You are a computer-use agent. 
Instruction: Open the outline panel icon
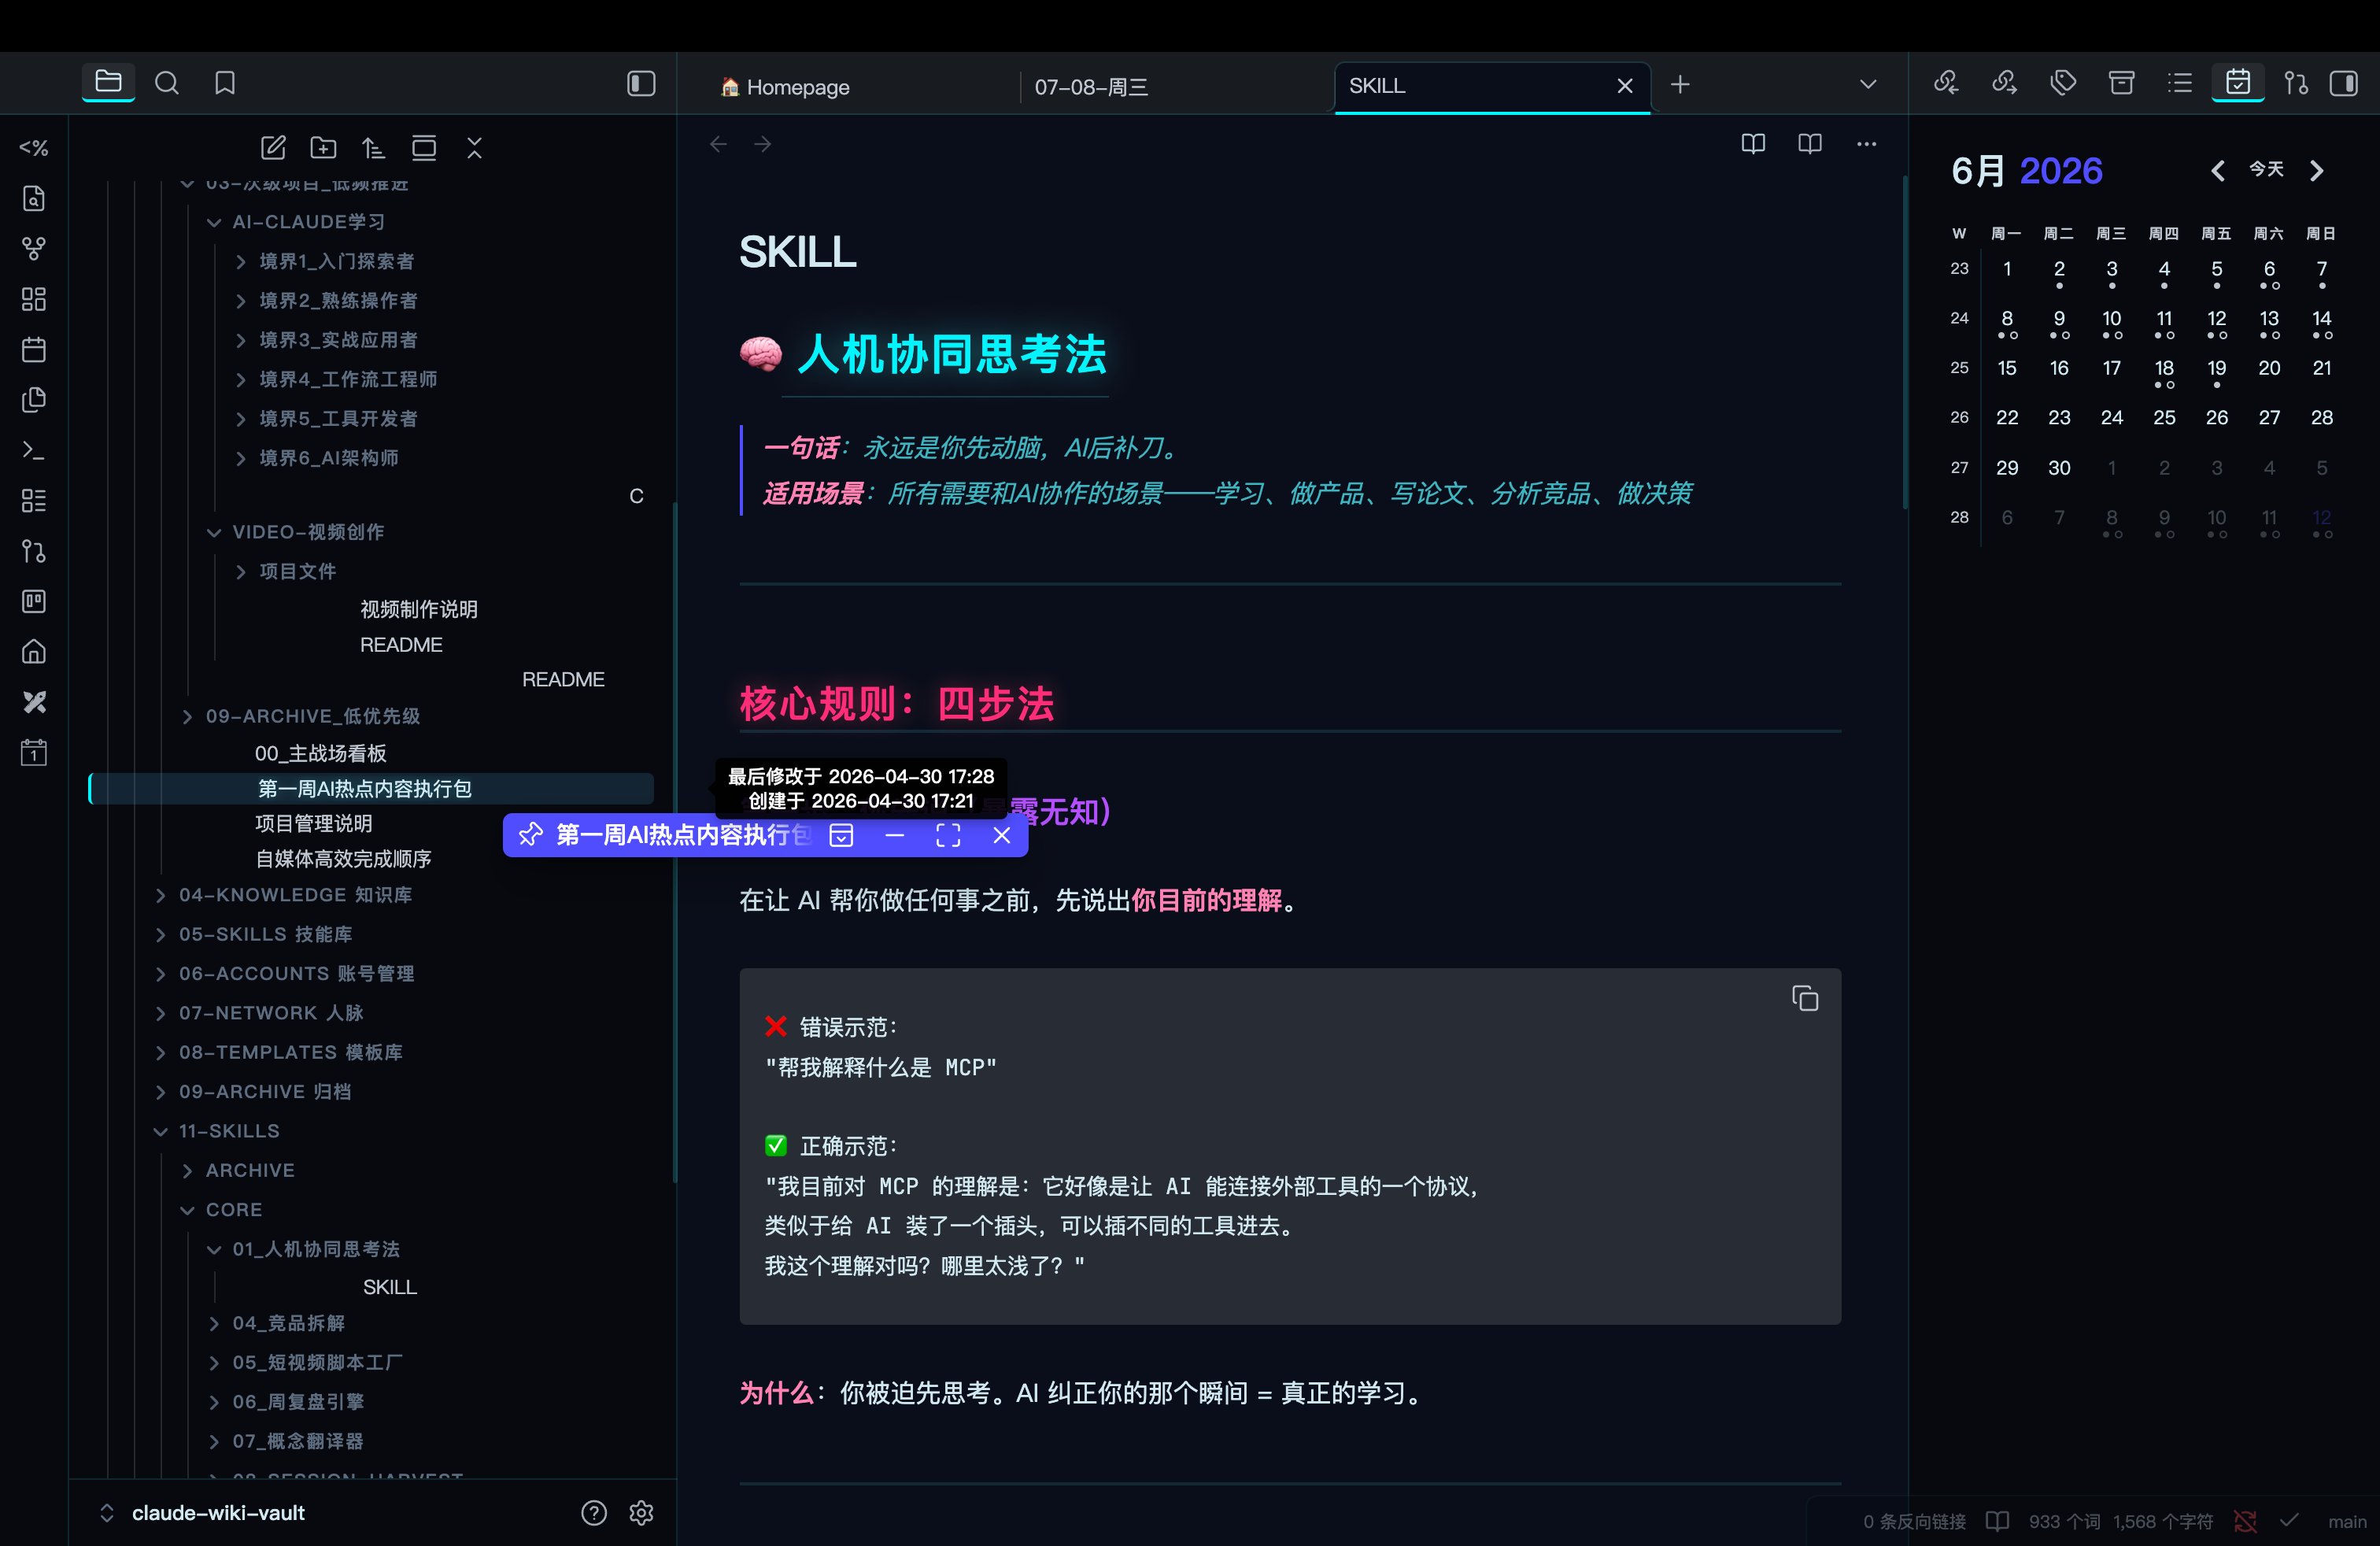pyautogui.click(x=2180, y=83)
